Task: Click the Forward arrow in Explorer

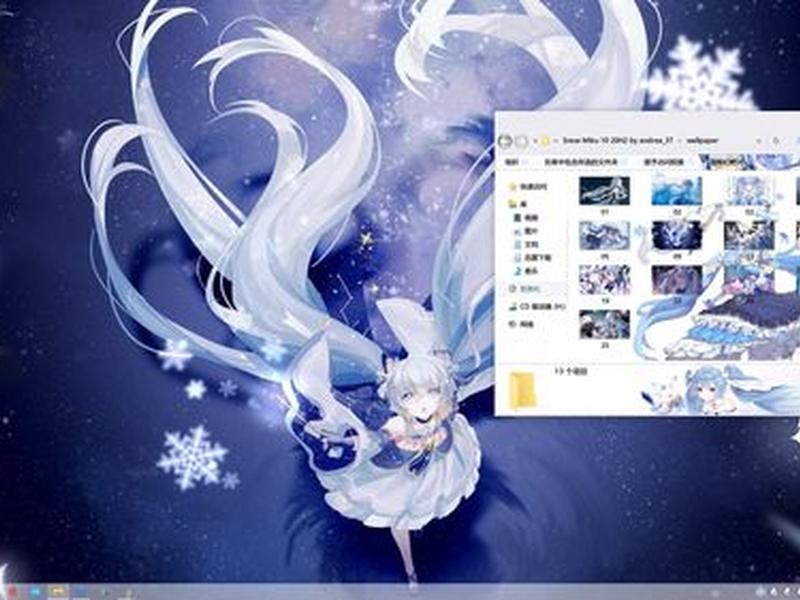Action: point(521,141)
